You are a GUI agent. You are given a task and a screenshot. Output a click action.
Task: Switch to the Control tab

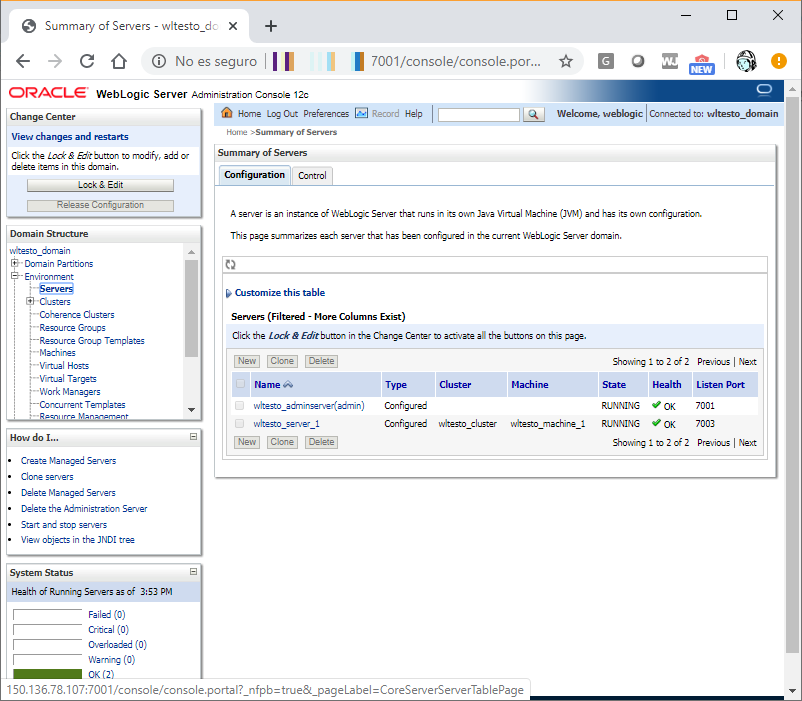(312, 175)
